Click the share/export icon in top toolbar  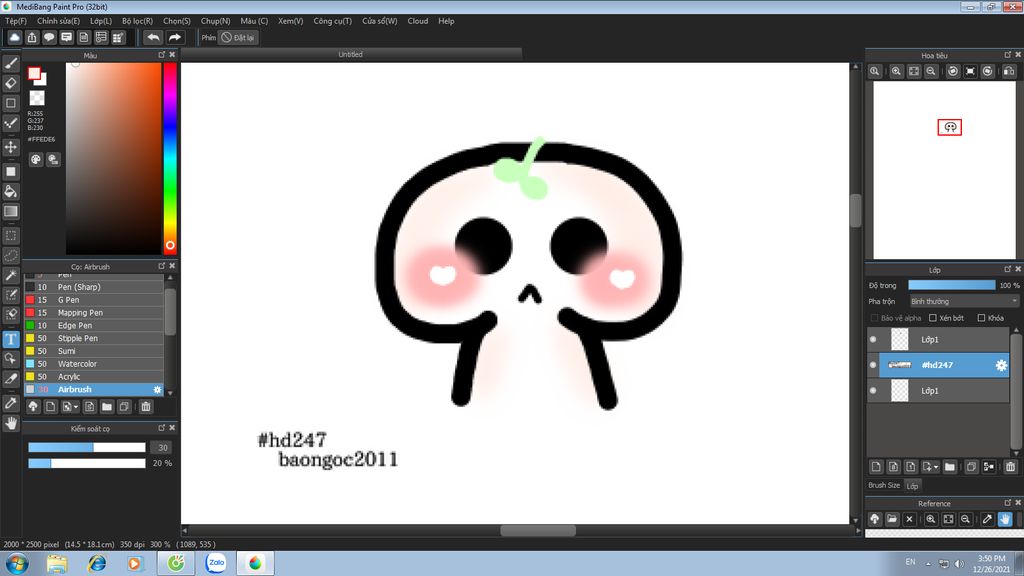32,37
